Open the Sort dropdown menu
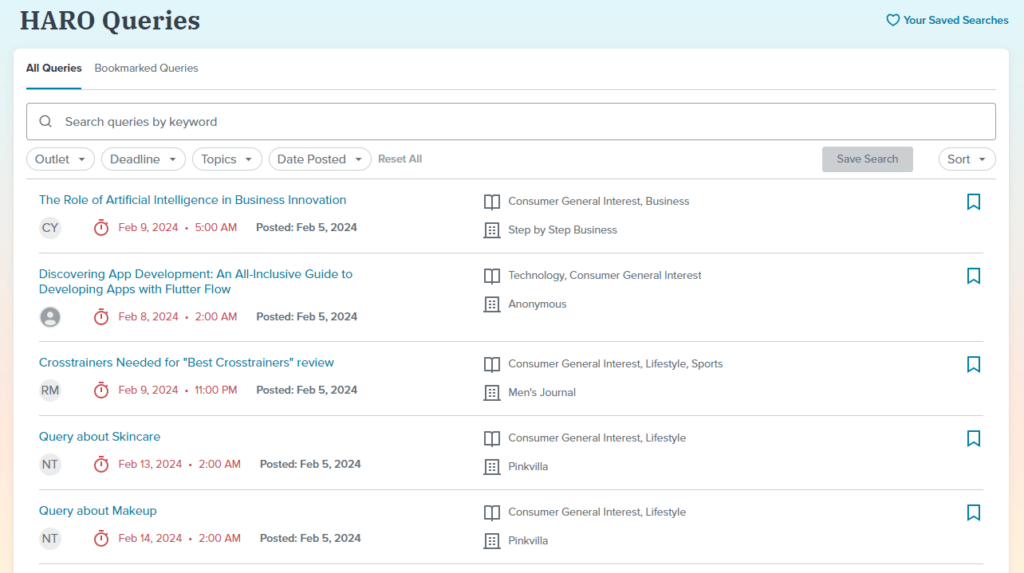Screen dimensions: 1024x573 (x=966, y=159)
